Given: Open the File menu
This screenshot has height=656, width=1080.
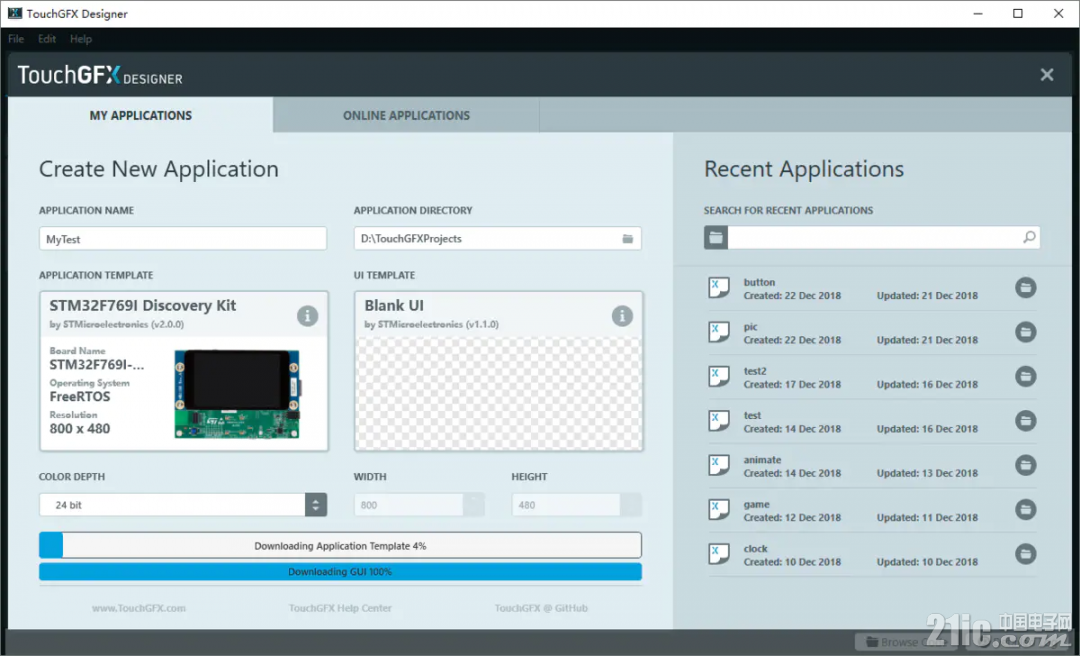Looking at the screenshot, I should pos(16,39).
